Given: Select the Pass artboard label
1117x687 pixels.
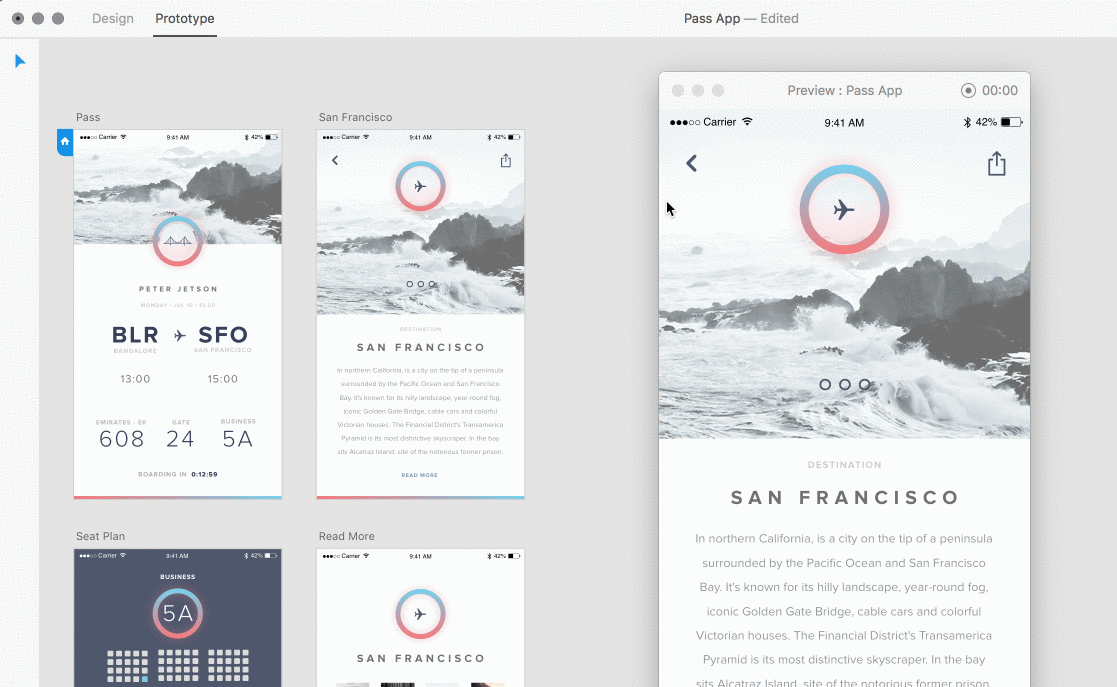Looking at the screenshot, I should [88, 117].
